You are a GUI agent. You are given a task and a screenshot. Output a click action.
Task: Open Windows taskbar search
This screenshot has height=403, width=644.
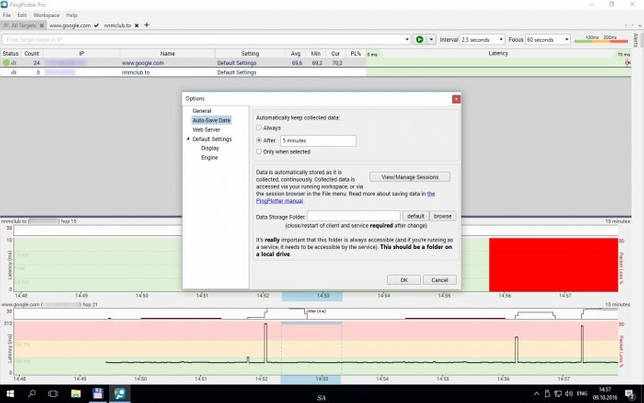click(x=32, y=394)
